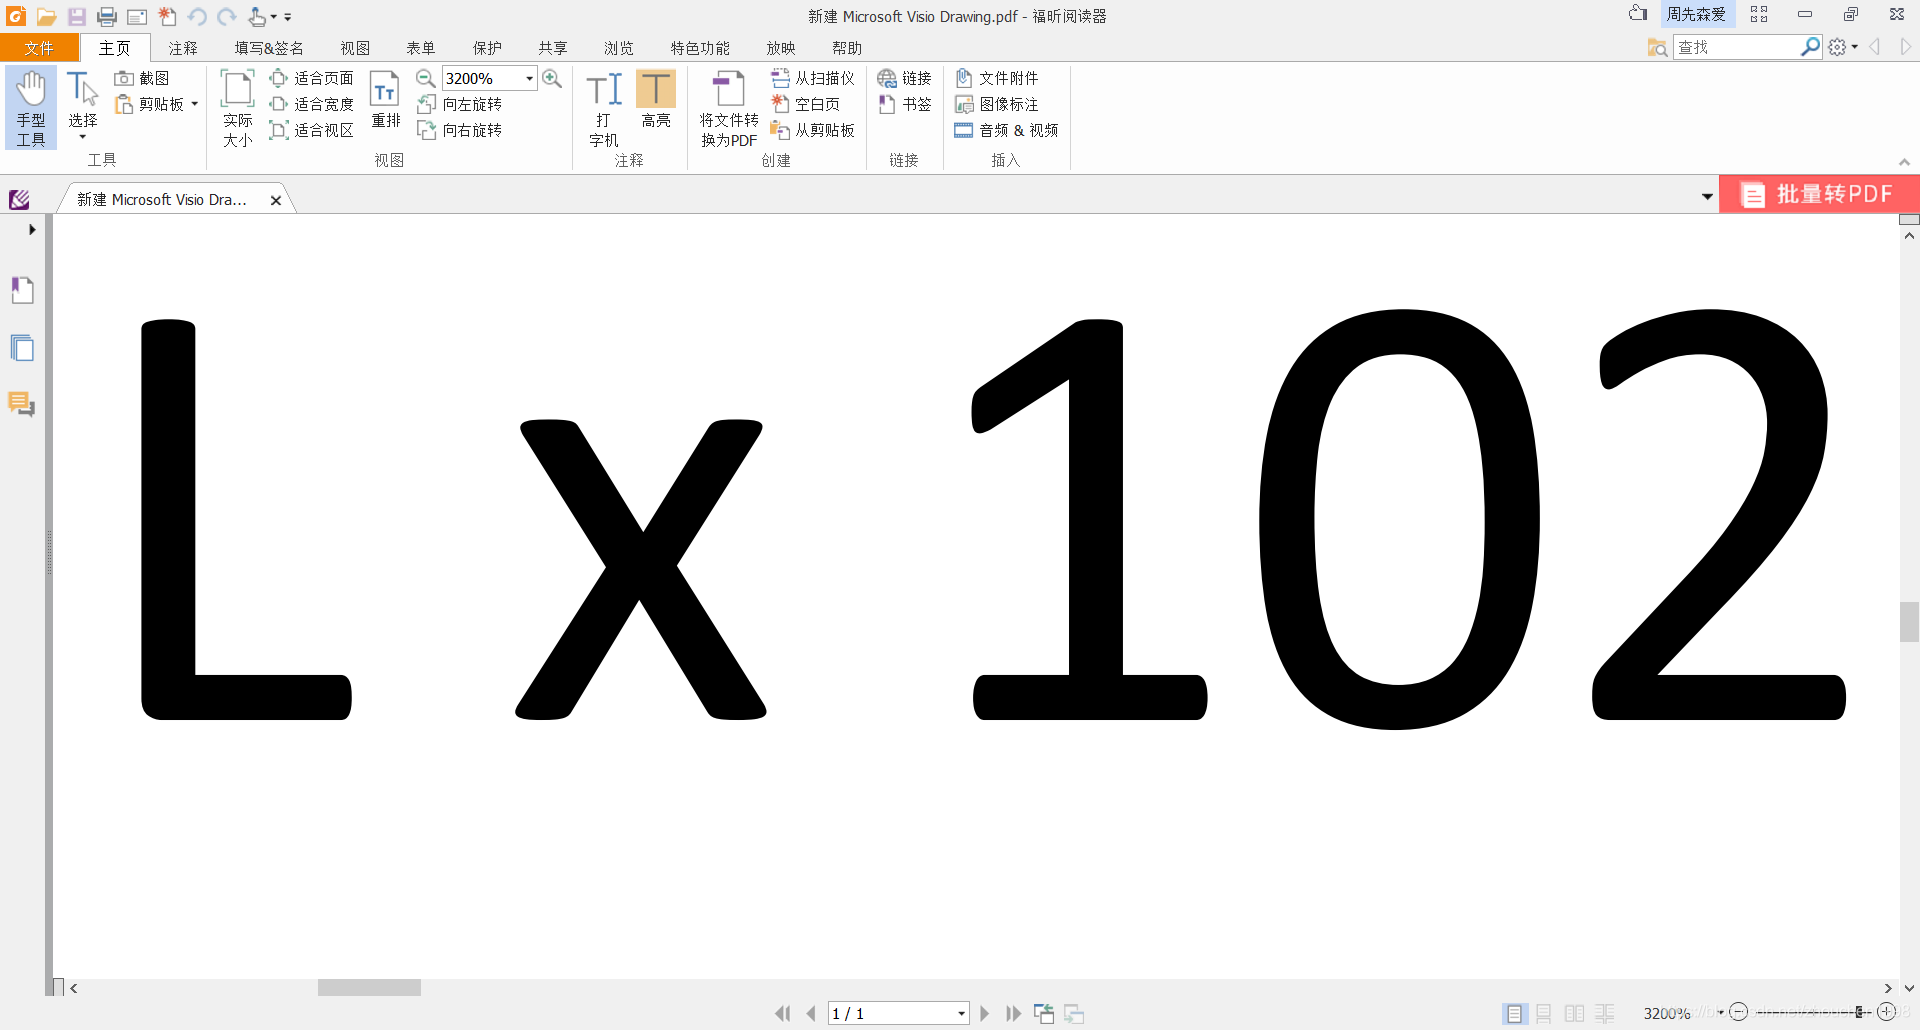Open the File (文件) menu

coord(39,48)
